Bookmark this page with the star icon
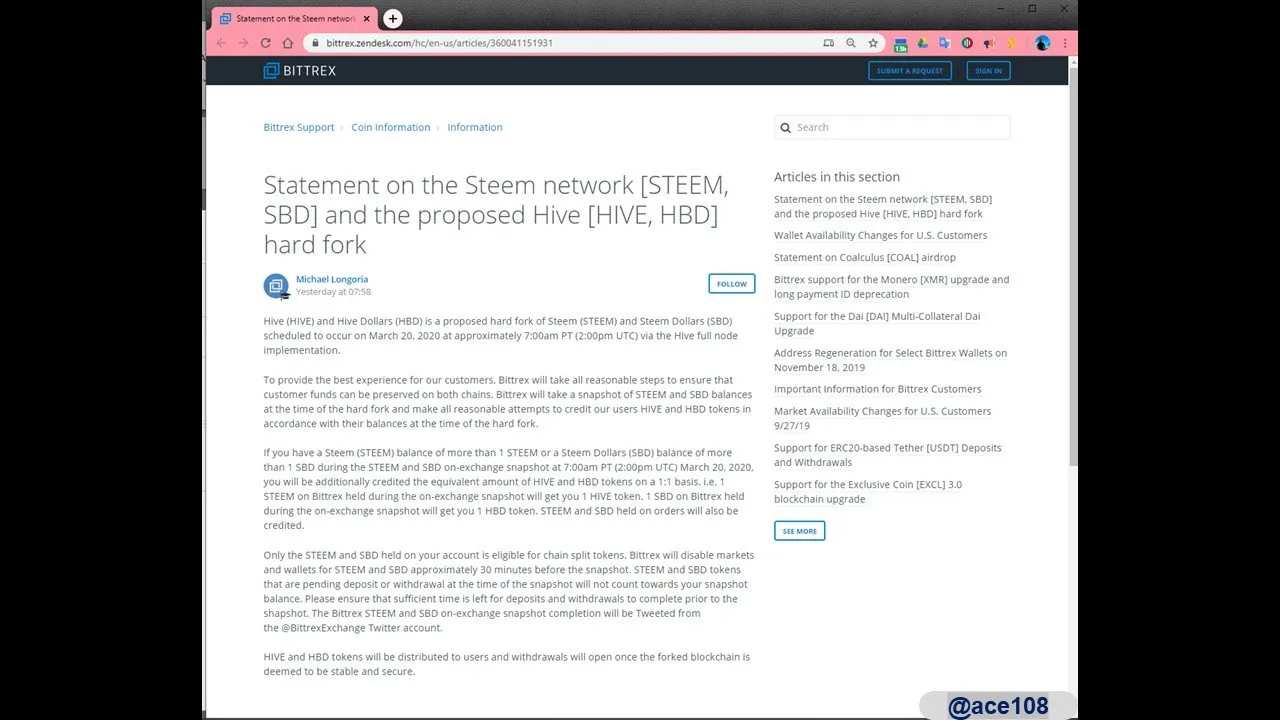Screen dimensions: 1280x720 [x=873, y=43]
